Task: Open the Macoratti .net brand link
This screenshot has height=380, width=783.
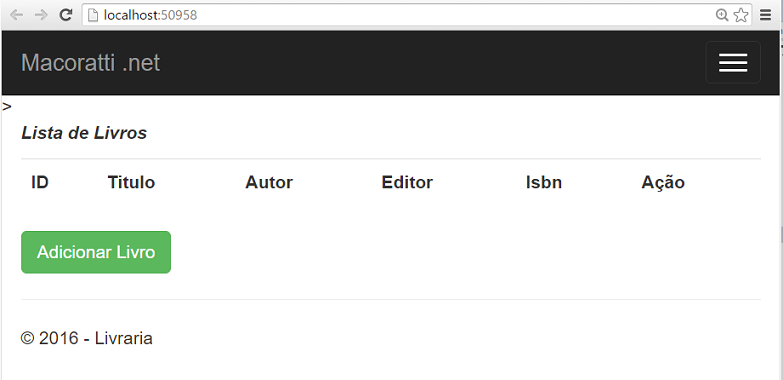Action: [90, 63]
